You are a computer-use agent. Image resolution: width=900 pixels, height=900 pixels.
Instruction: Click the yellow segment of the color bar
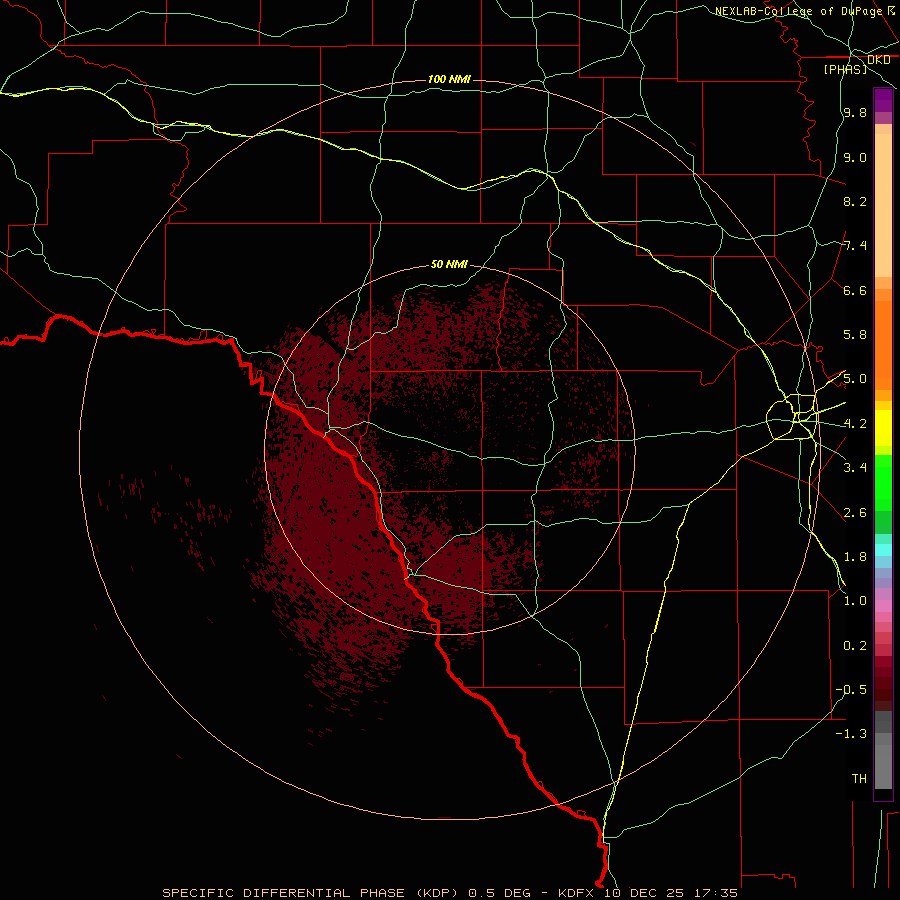[x=883, y=428]
